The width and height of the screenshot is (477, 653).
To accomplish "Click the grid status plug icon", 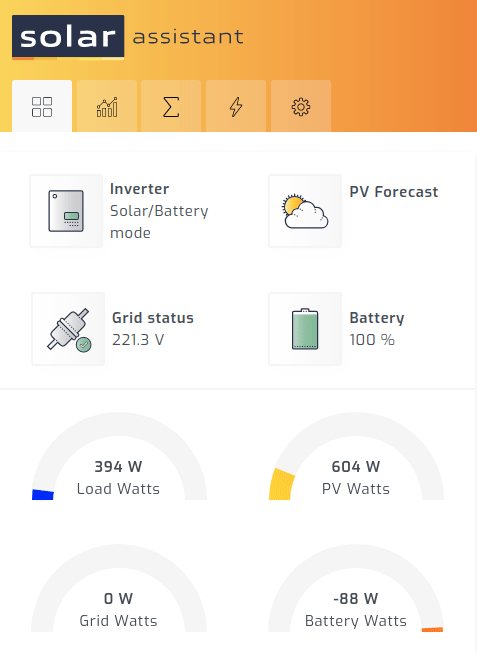I will [x=68, y=329].
